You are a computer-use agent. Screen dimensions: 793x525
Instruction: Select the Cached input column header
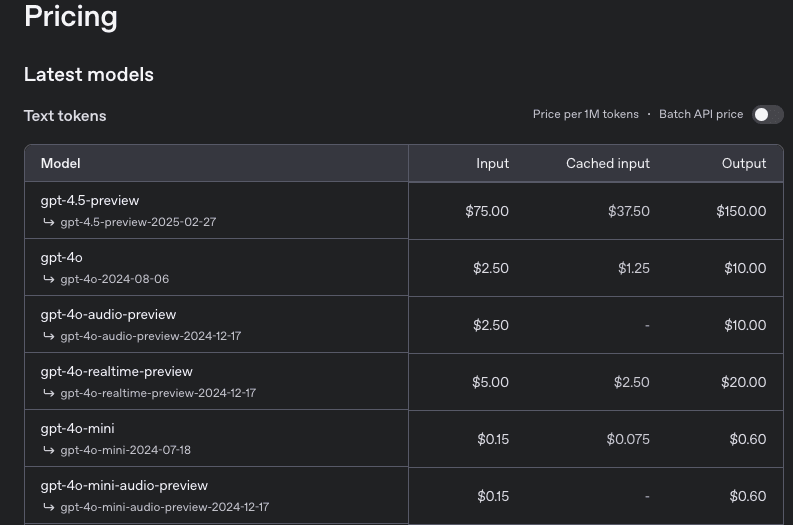tap(607, 163)
